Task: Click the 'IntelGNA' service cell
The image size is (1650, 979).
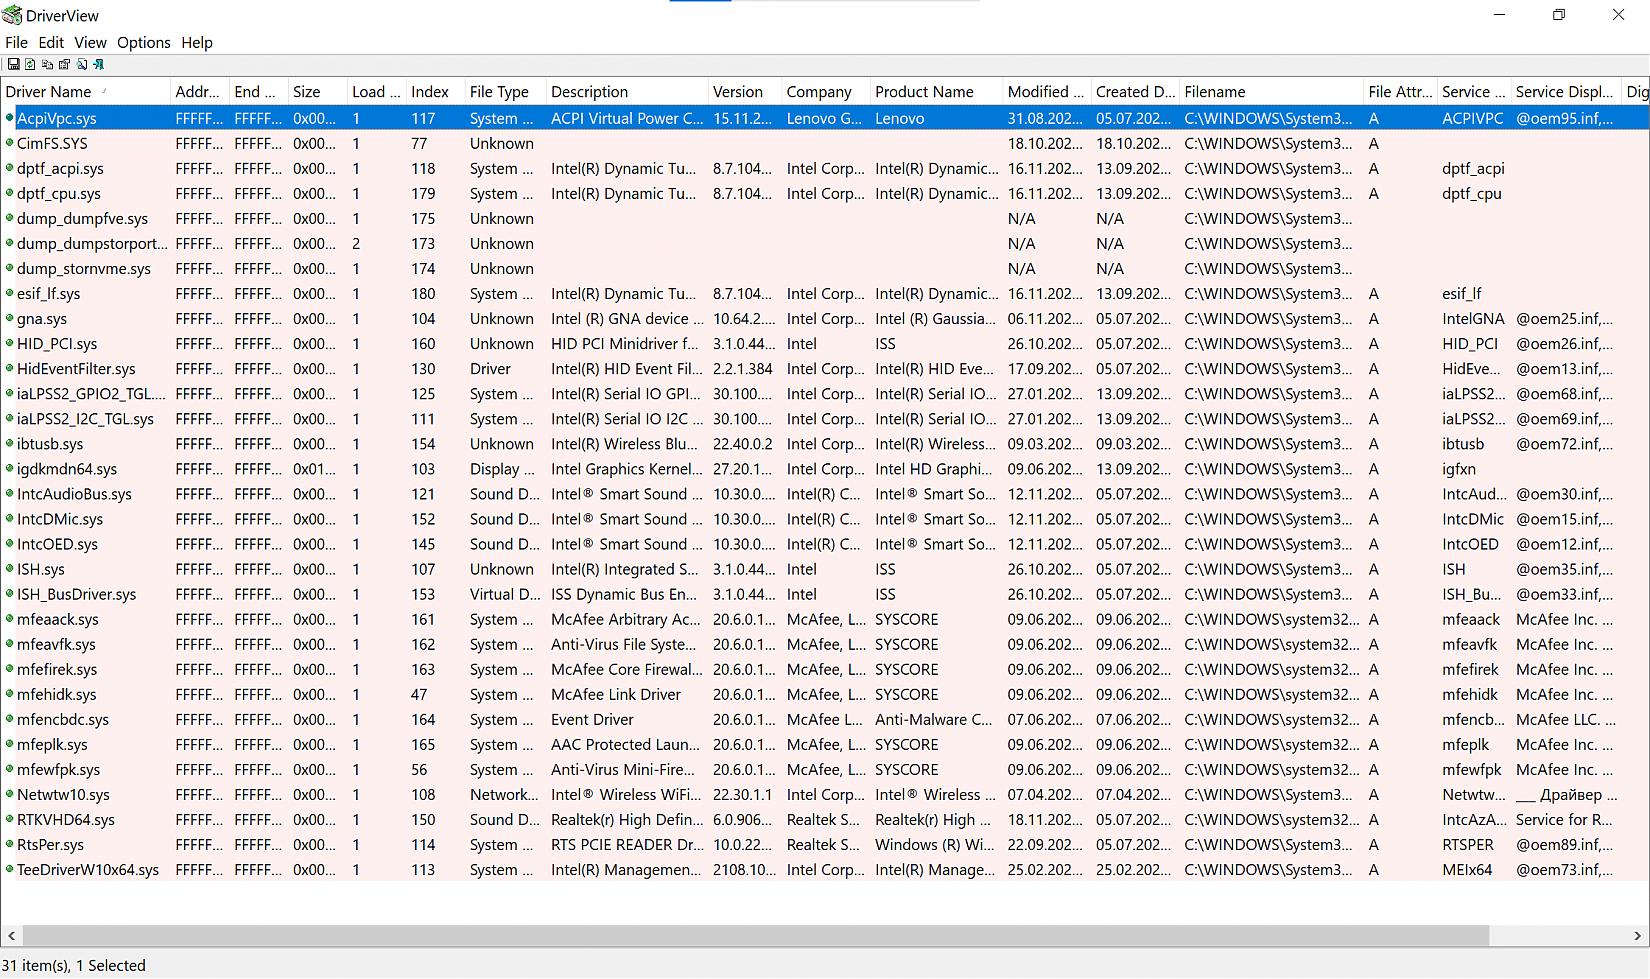Action: 1473,318
